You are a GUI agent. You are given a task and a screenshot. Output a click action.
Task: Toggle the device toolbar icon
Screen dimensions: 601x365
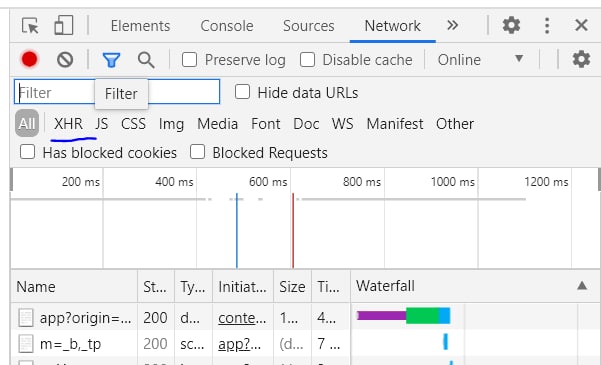tap(63, 25)
